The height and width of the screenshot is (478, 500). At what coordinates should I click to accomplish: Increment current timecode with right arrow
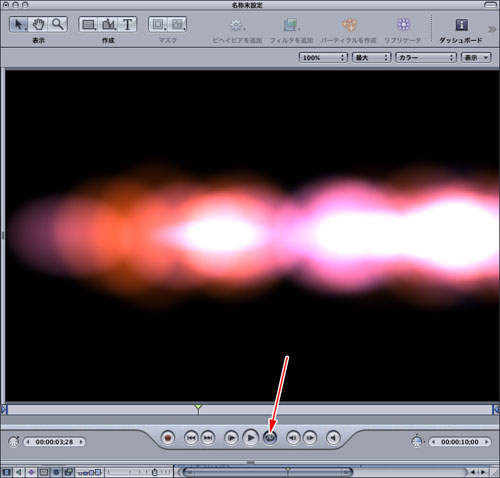[81, 442]
